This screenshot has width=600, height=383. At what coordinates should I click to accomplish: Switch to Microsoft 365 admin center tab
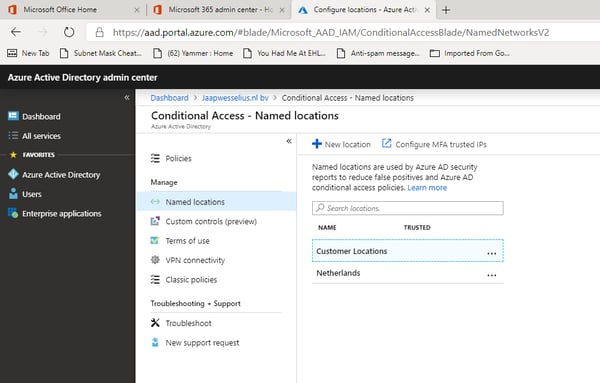221,10
